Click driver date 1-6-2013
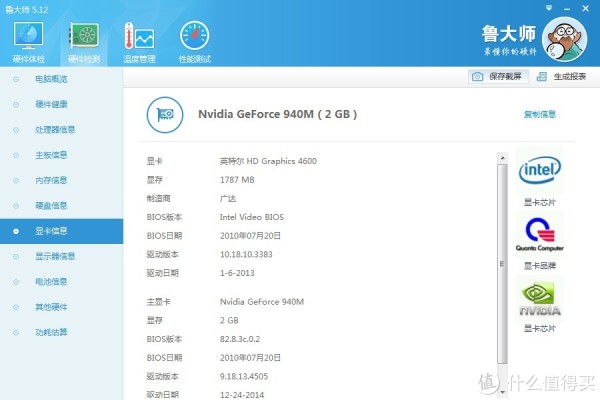The width and height of the screenshot is (600, 400). coord(237,273)
